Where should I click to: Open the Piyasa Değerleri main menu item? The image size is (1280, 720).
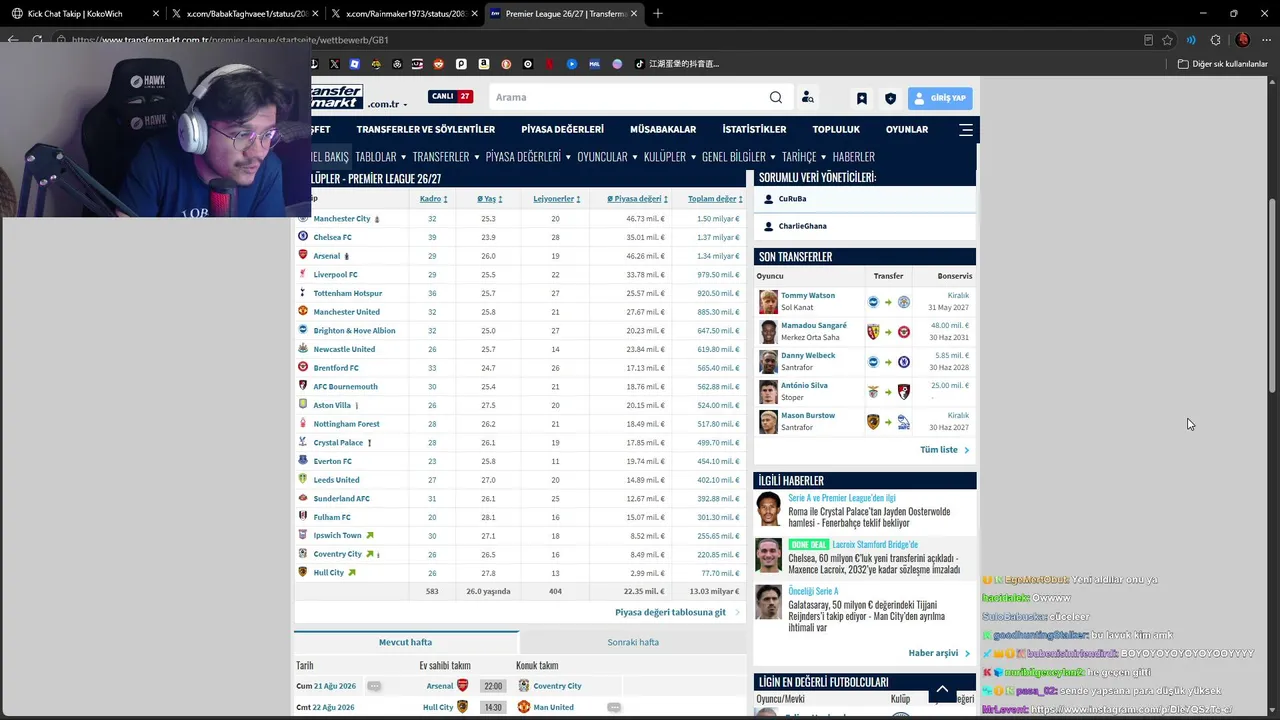click(x=563, y=129)
